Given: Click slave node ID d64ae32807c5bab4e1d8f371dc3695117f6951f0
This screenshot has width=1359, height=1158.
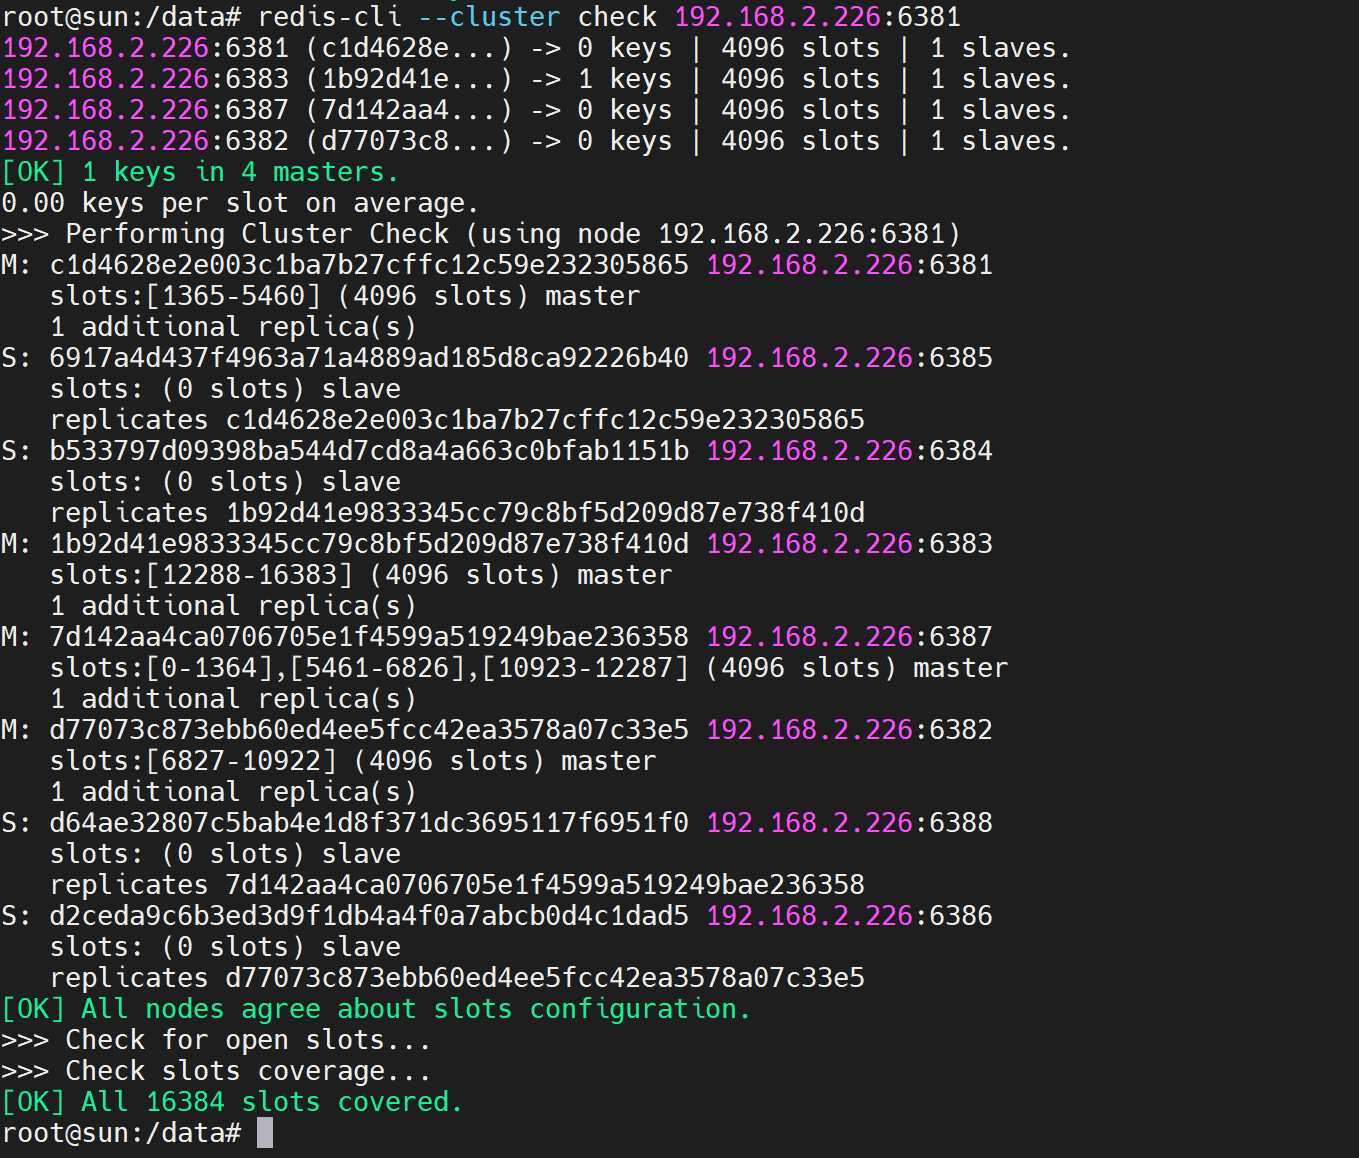Looking at the screenshot, I should click(369, 823).
